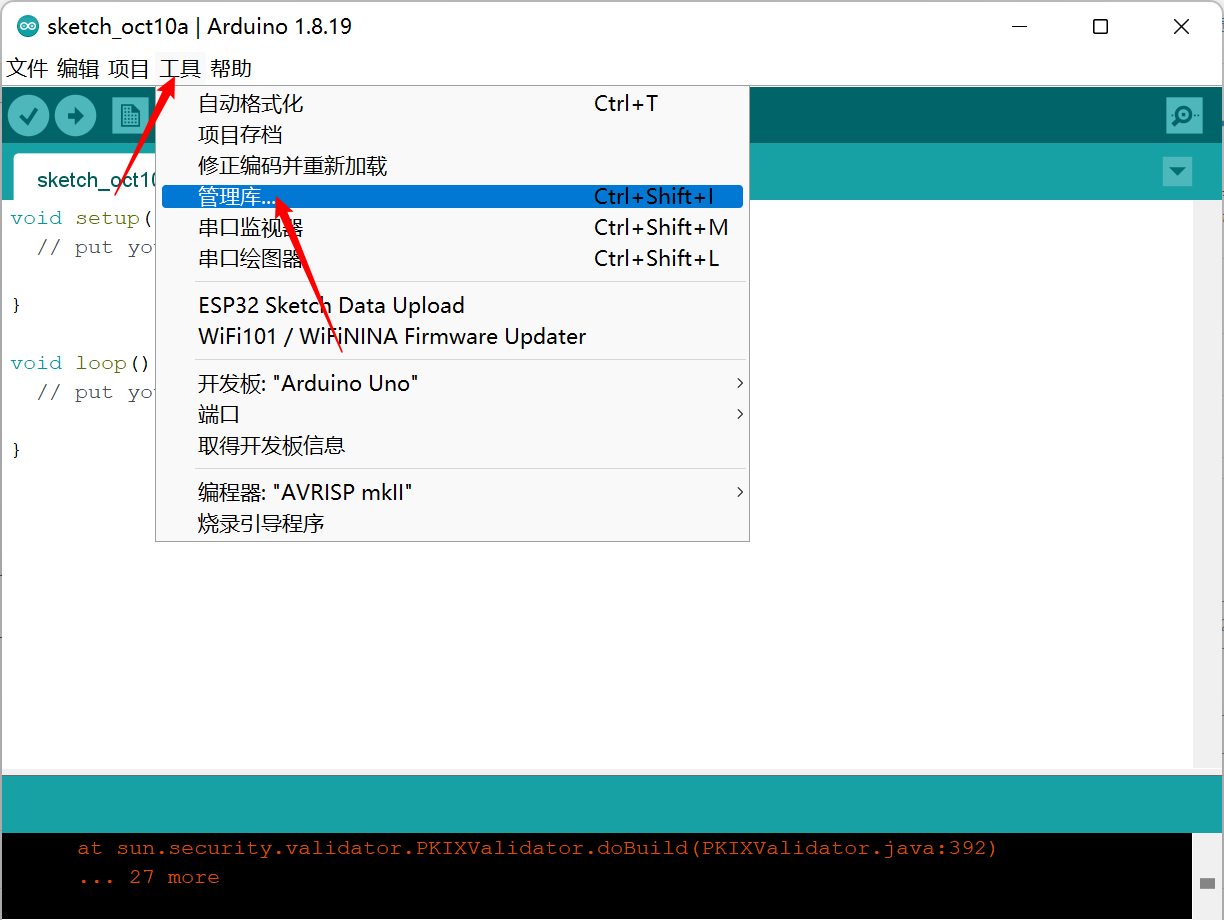The width and height of the screenshot is (1224, 920).
Task: Open the 编辑 menu
Action: (78, 68)
